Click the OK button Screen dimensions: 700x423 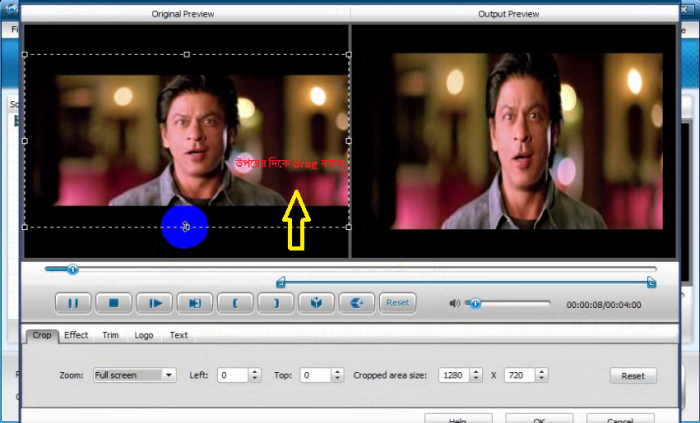[539, 419]
